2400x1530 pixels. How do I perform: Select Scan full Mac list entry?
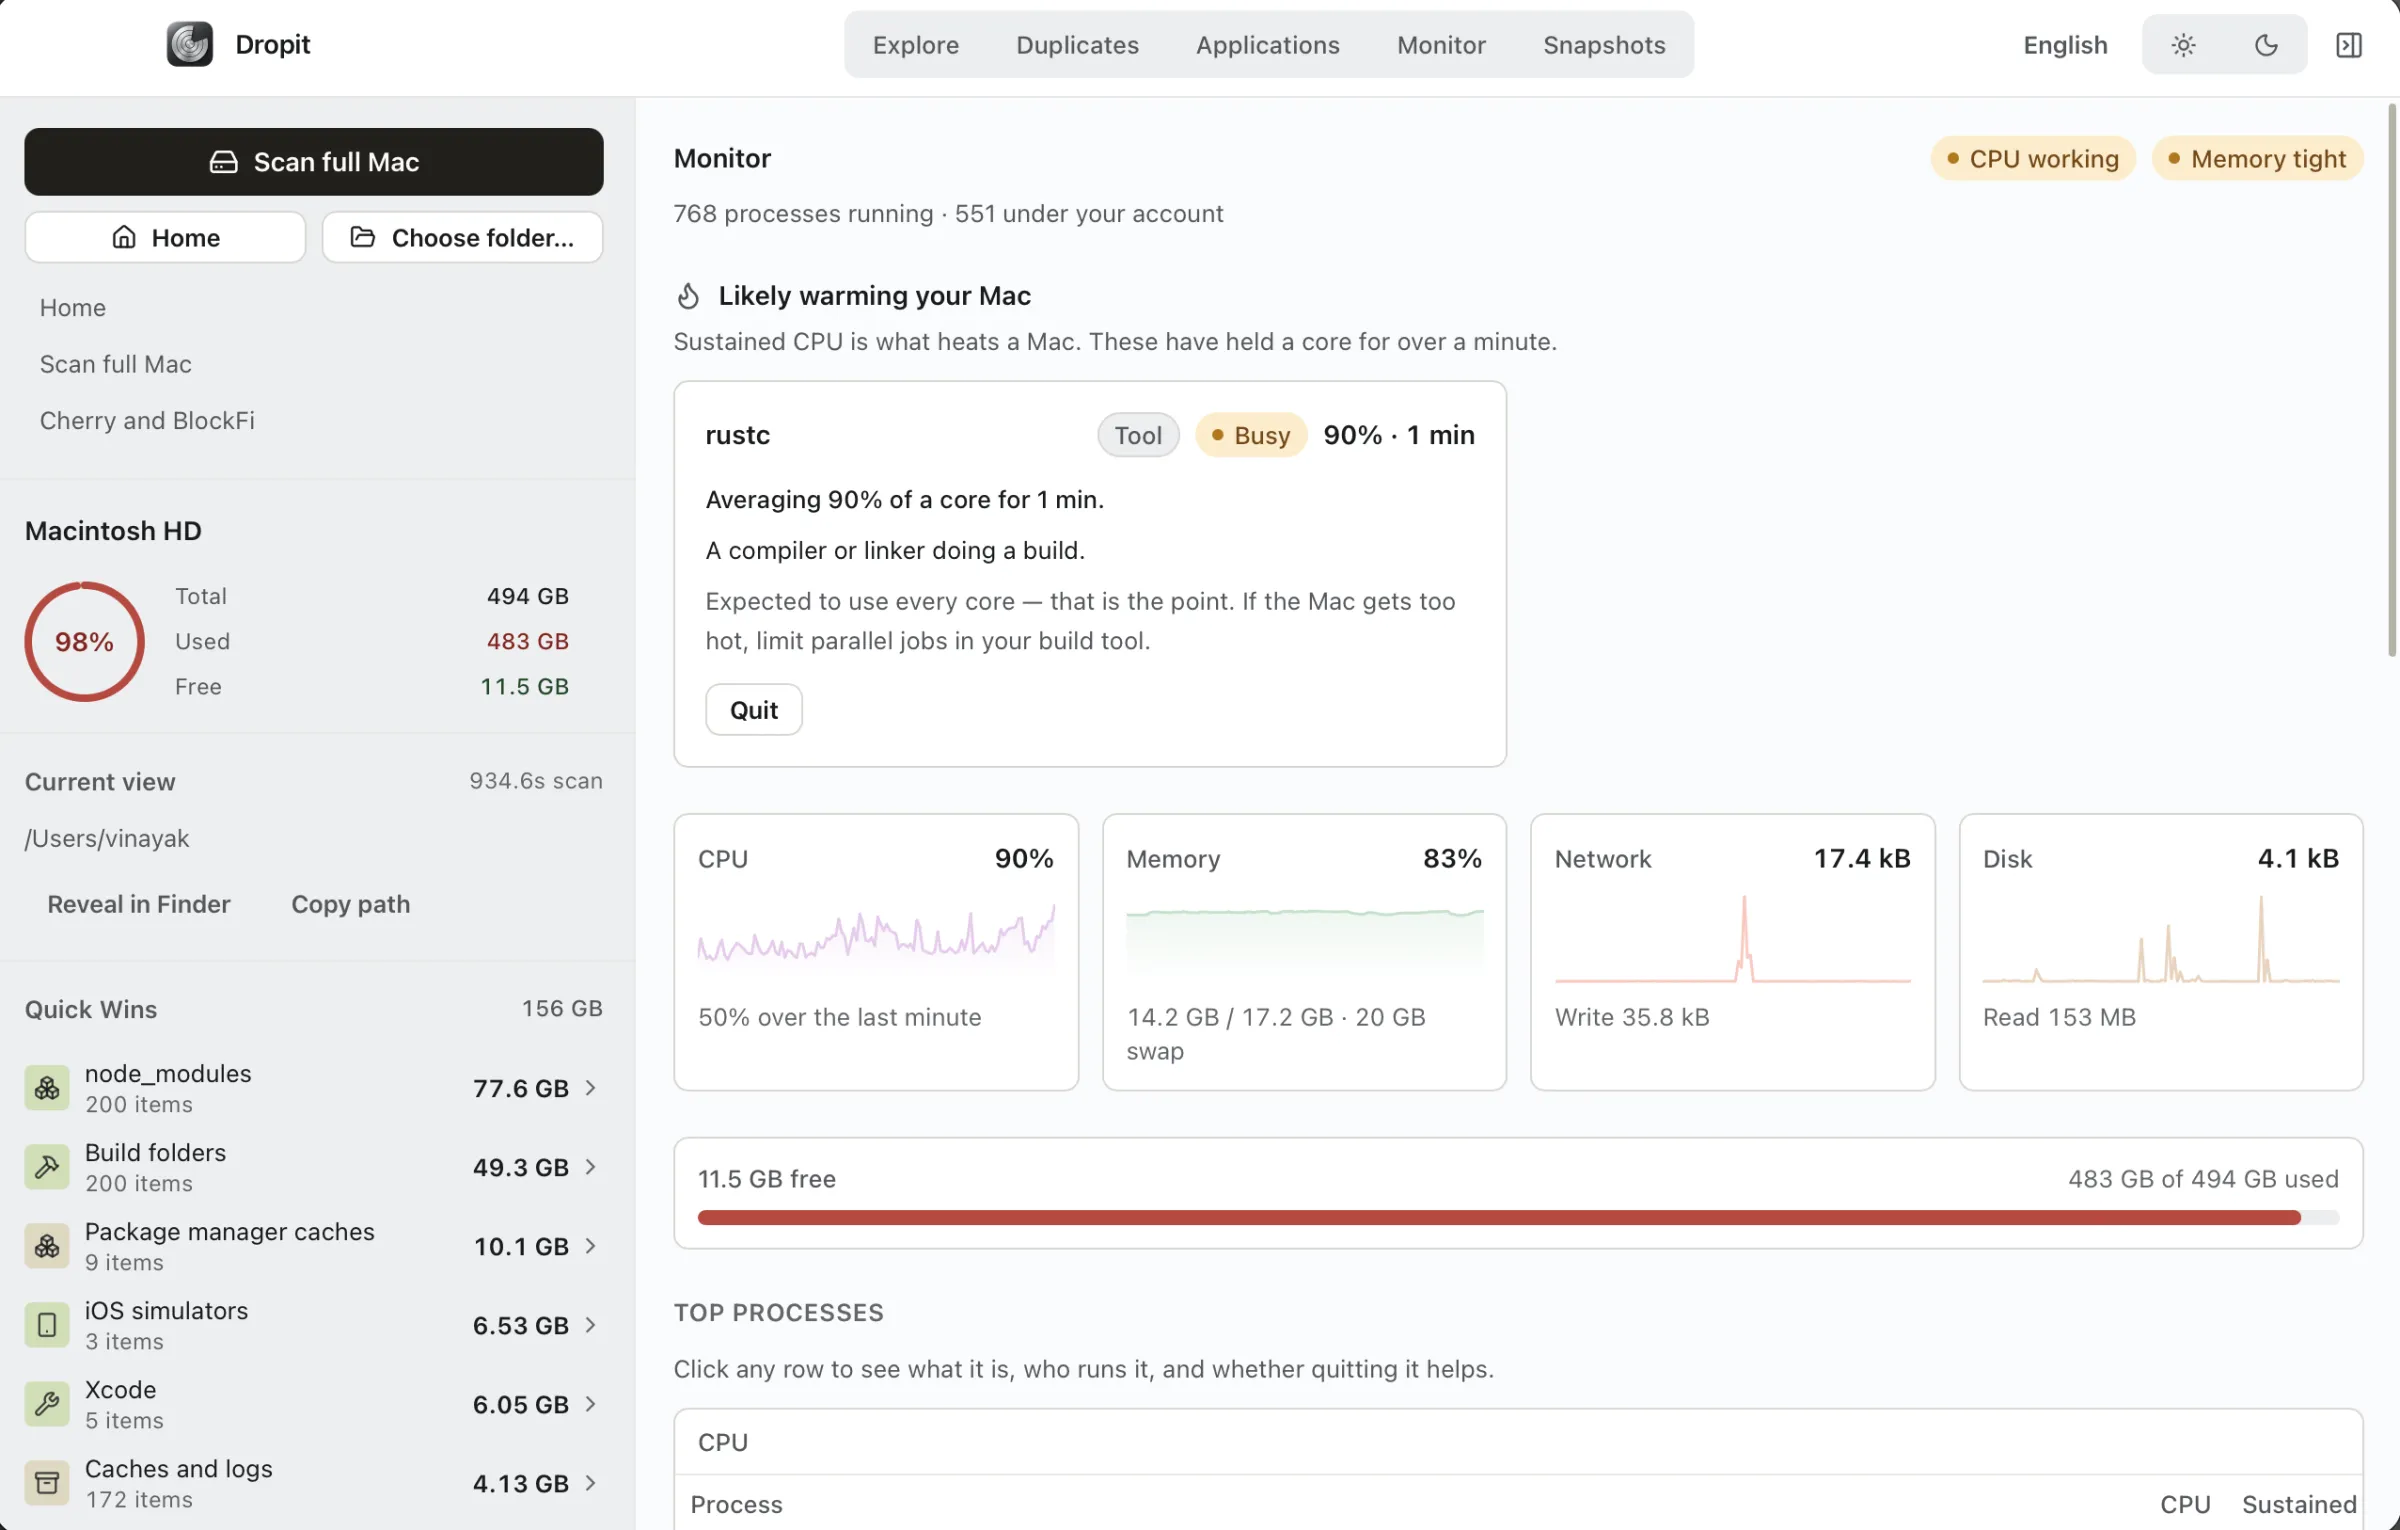[x=116, y=364]
